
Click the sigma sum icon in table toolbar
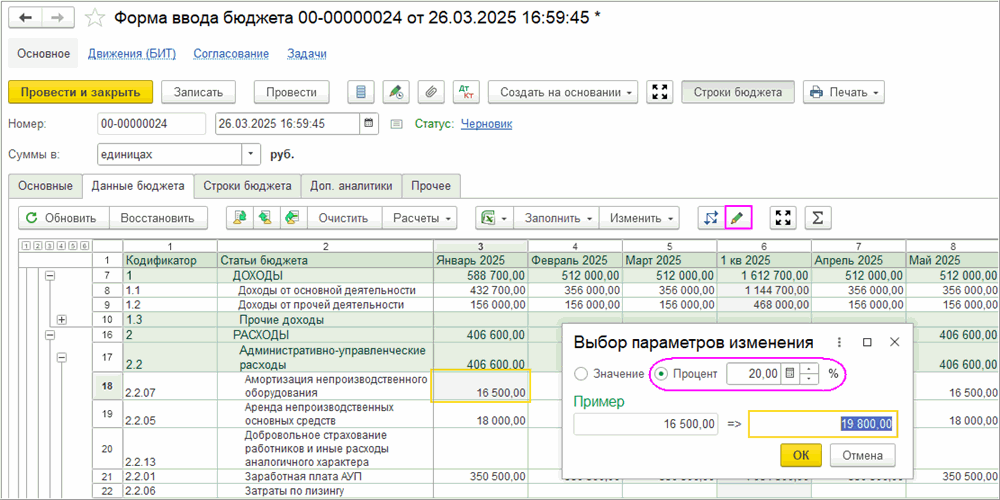pyautogui.click(x=818, y=217)
